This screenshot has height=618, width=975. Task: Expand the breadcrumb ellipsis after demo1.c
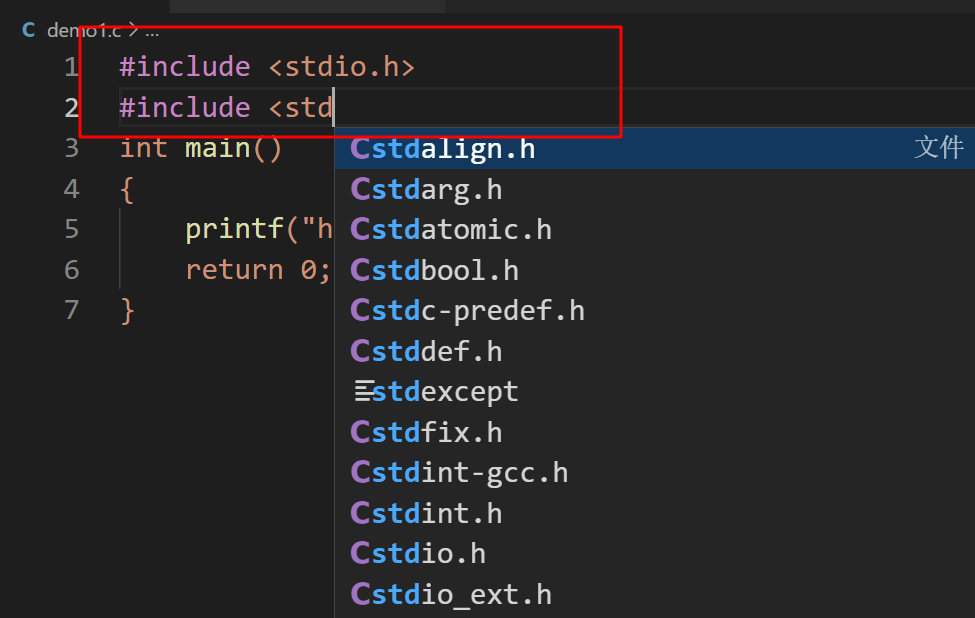tap(152, 30)
